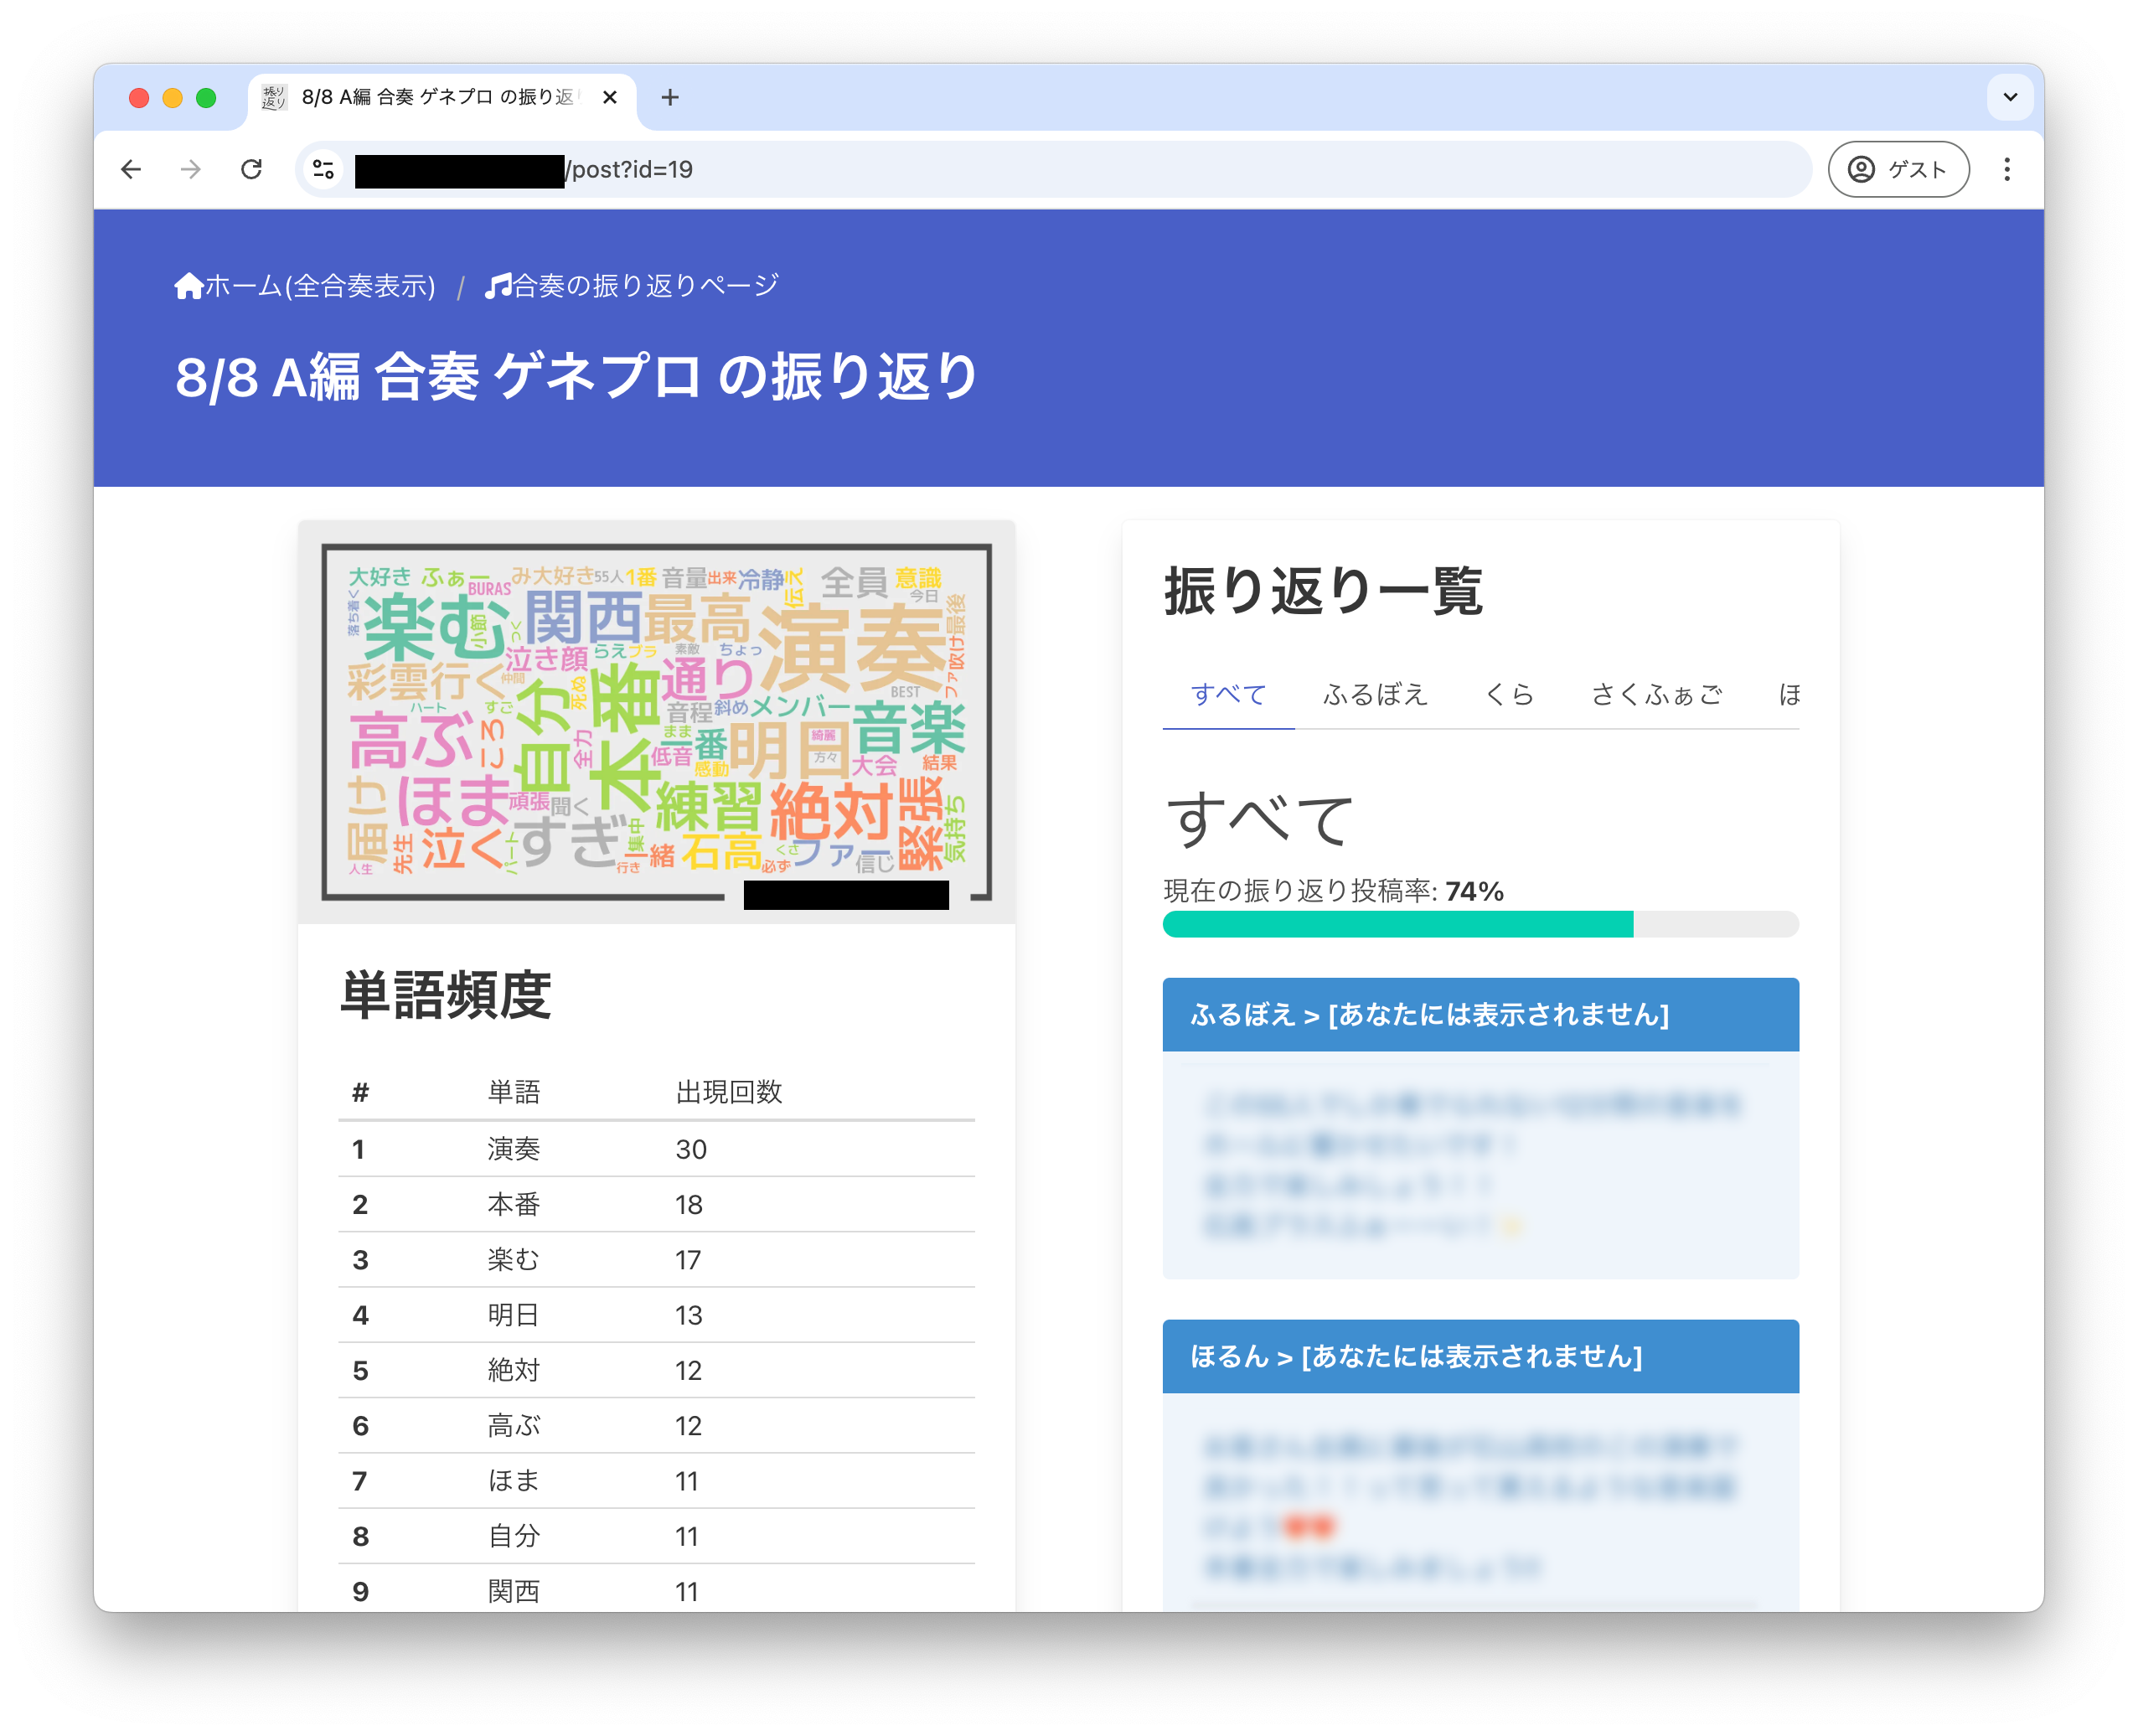Select the すべて tab
This screenshot has width=2138, height=1736.
coord(1228,694)
